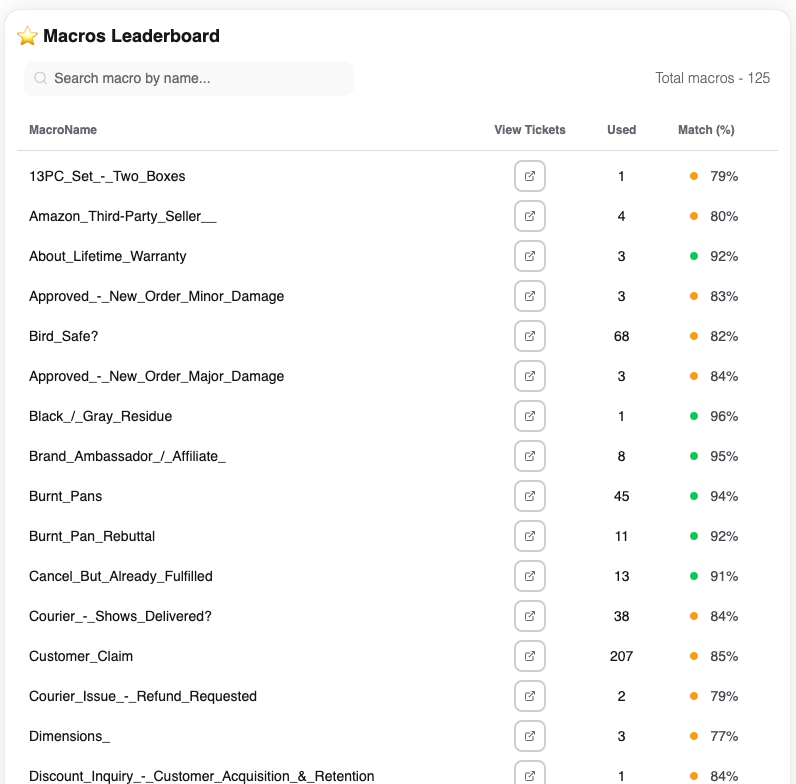Open tickets for Cancel_But_Already_Fulfilled

(530, 576)
